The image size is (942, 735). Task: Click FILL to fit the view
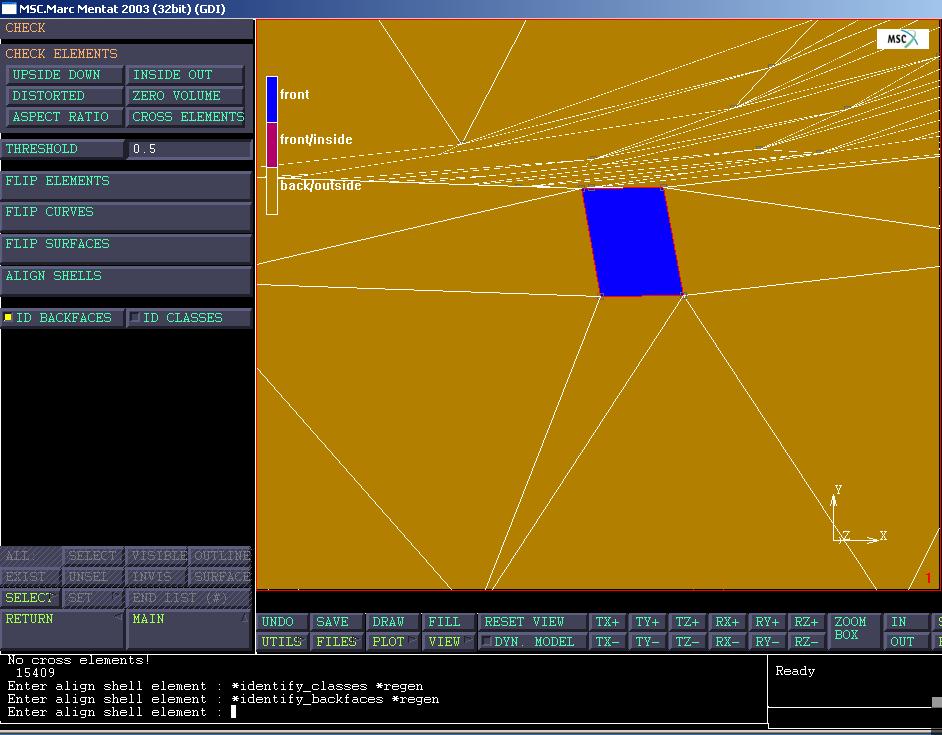[449, 621]
